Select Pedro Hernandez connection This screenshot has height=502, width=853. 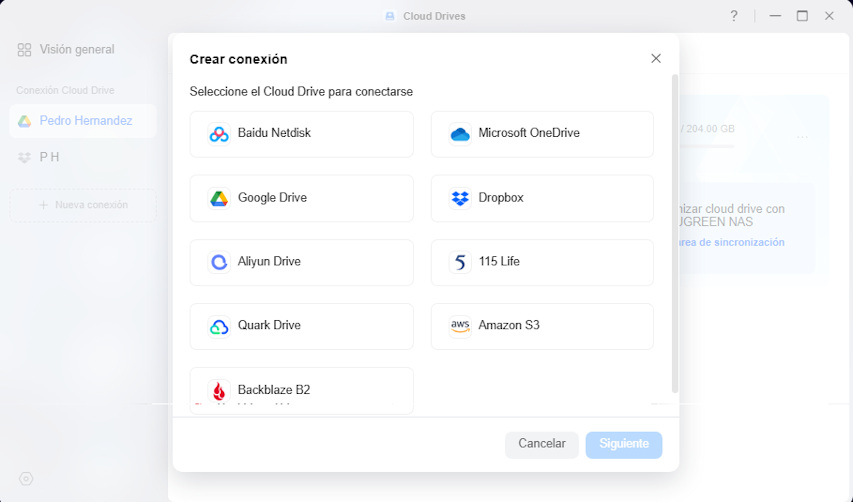(83, 121)
